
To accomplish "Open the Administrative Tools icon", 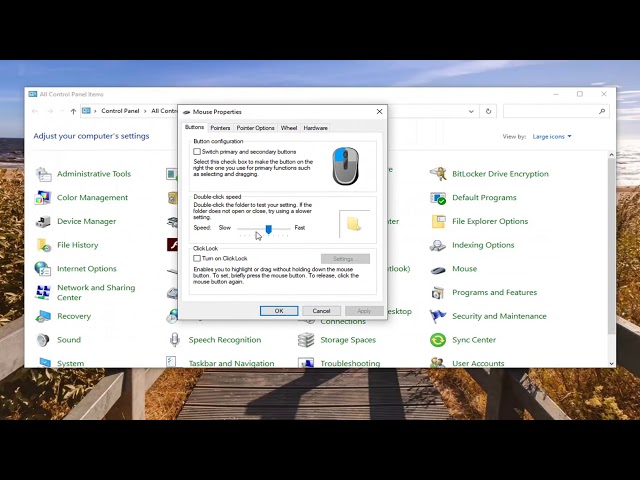I will (x=43, y=174).
